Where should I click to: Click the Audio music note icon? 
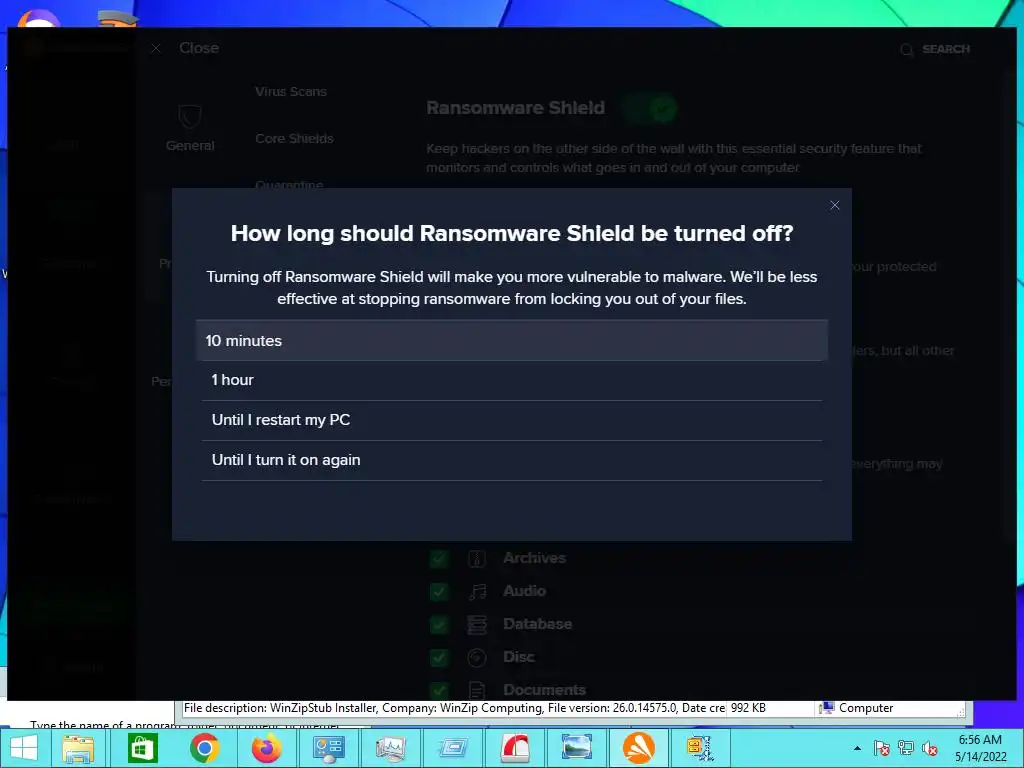pyautogui.click(x=477, y=592)
